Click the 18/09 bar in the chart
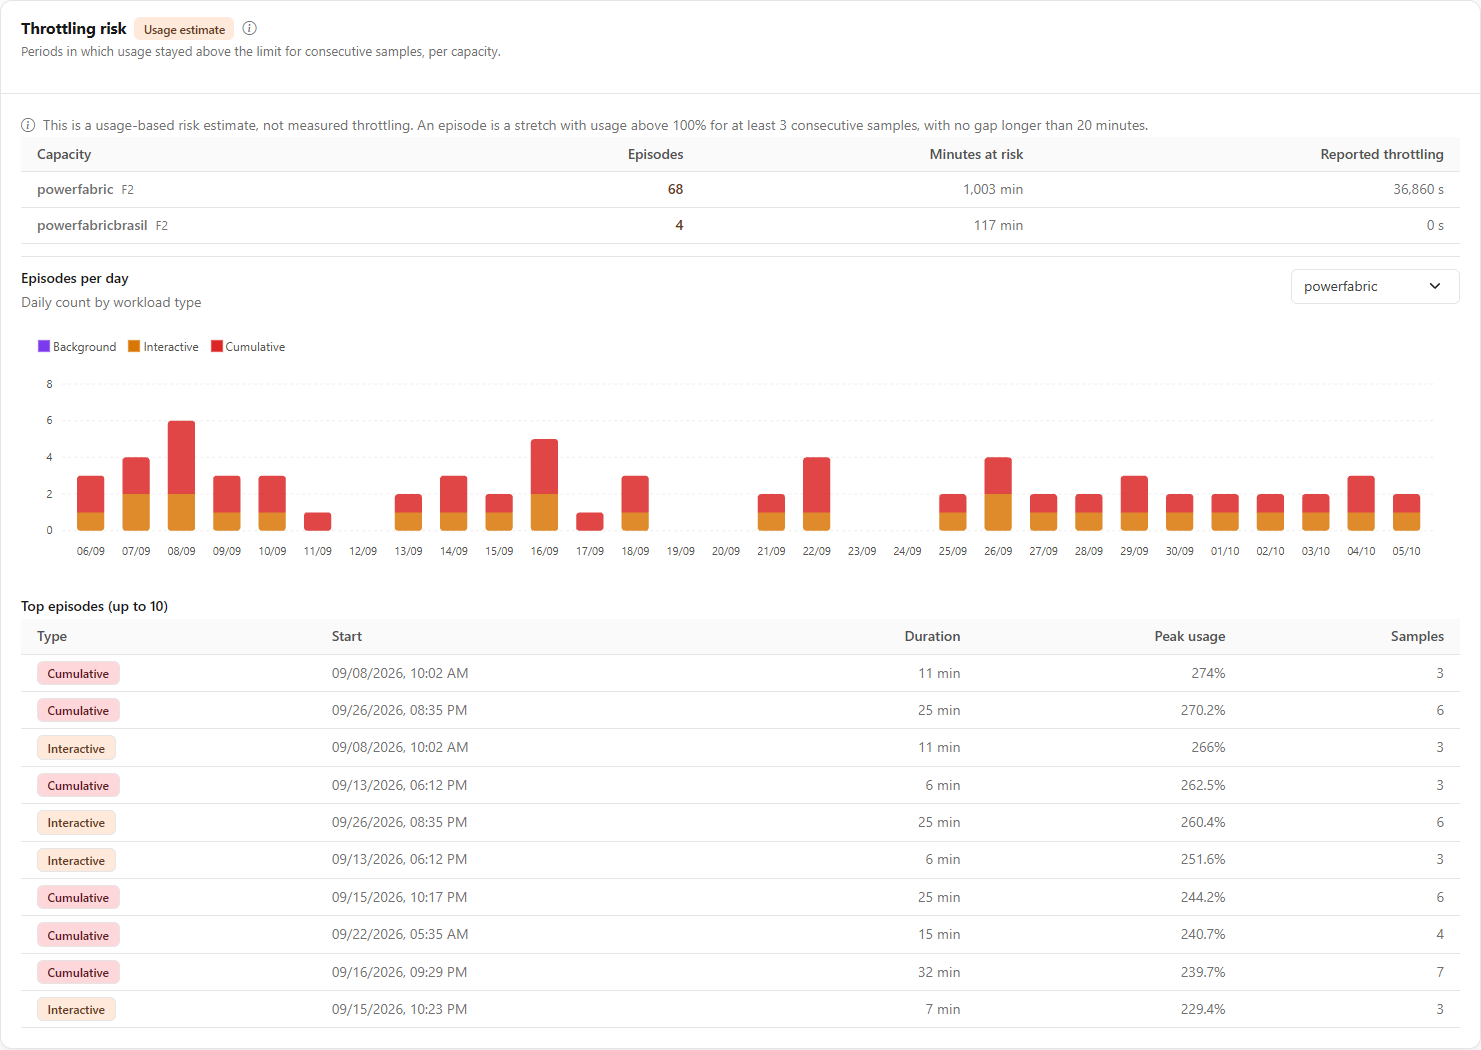This screenshot has width=1481, height=1050. (635, 503)
